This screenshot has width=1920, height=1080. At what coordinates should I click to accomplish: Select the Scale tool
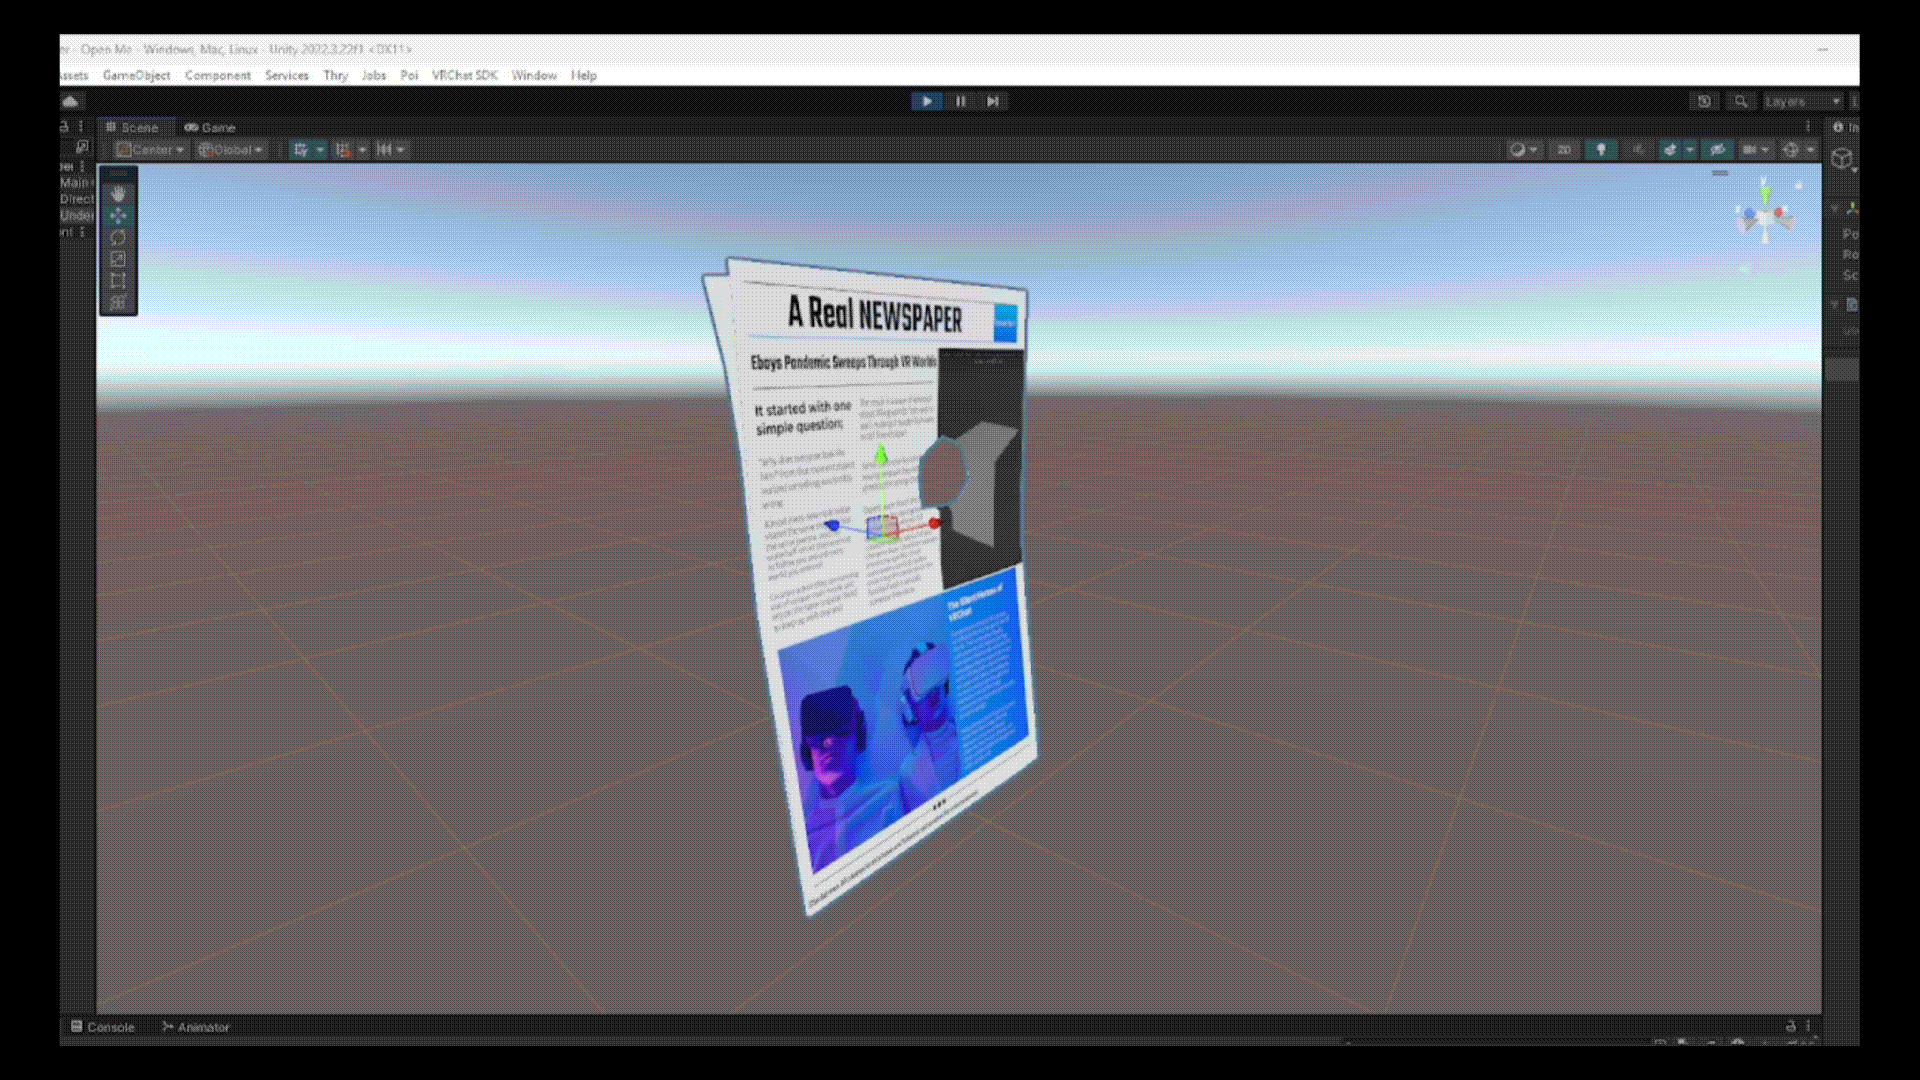coord(118,259)
